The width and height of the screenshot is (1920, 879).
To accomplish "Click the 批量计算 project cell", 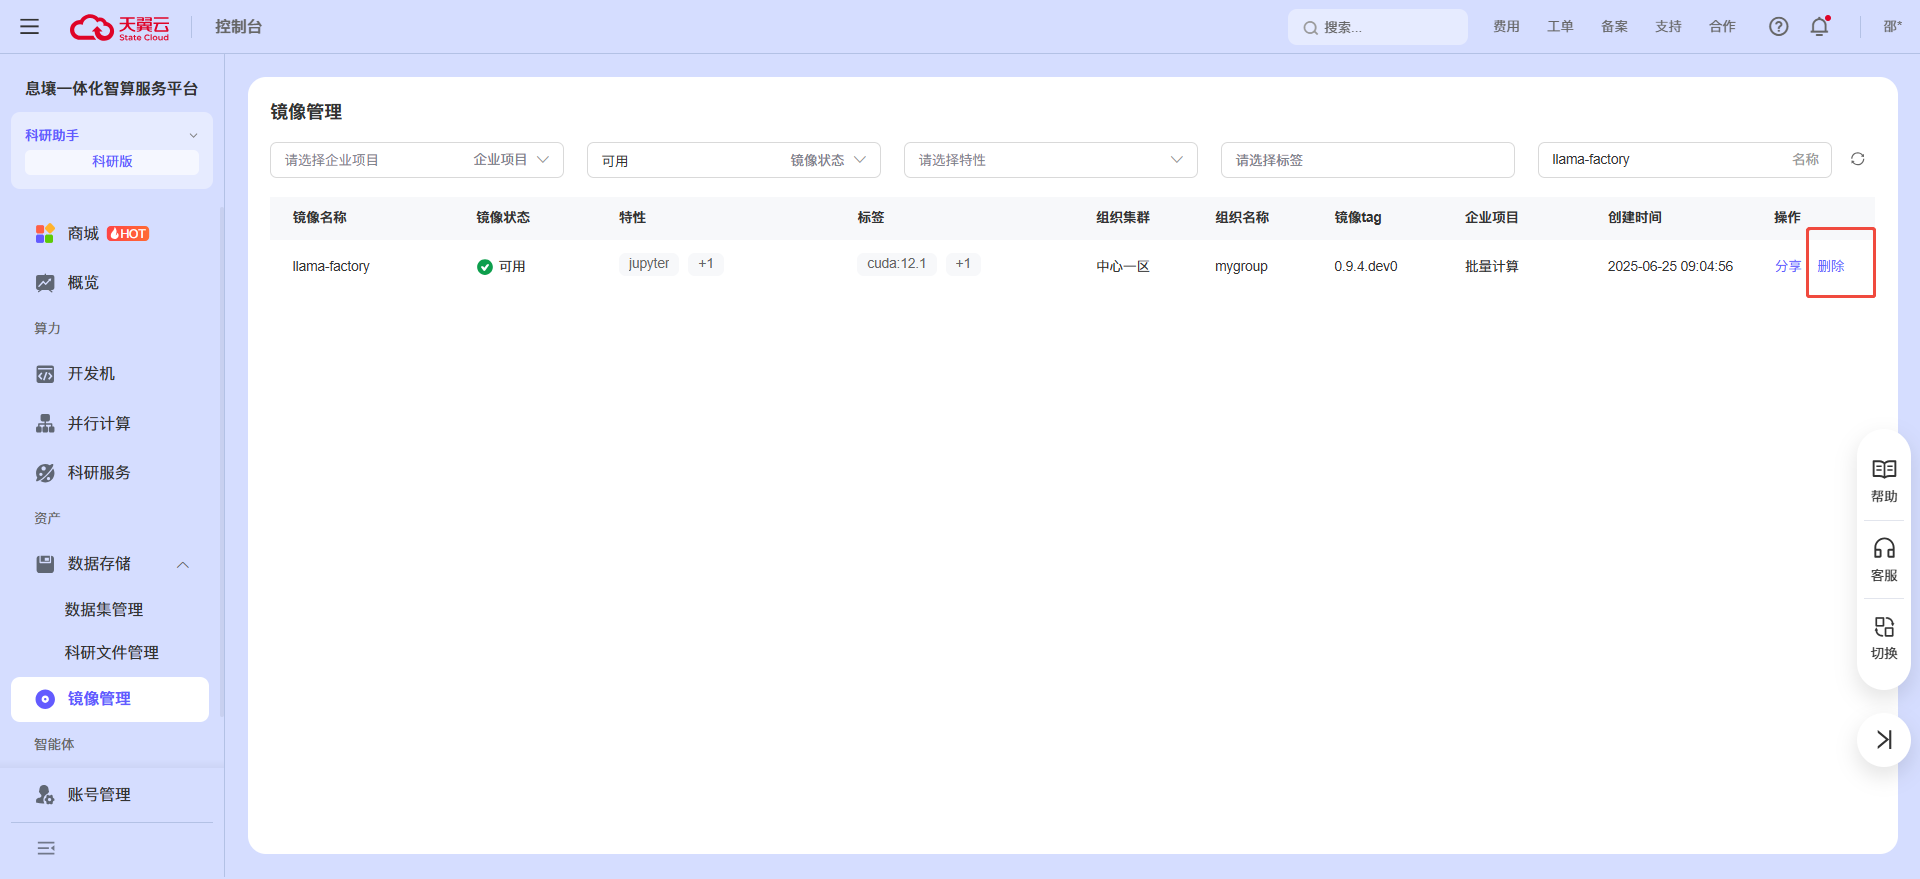I will [x=1492, y=266].
